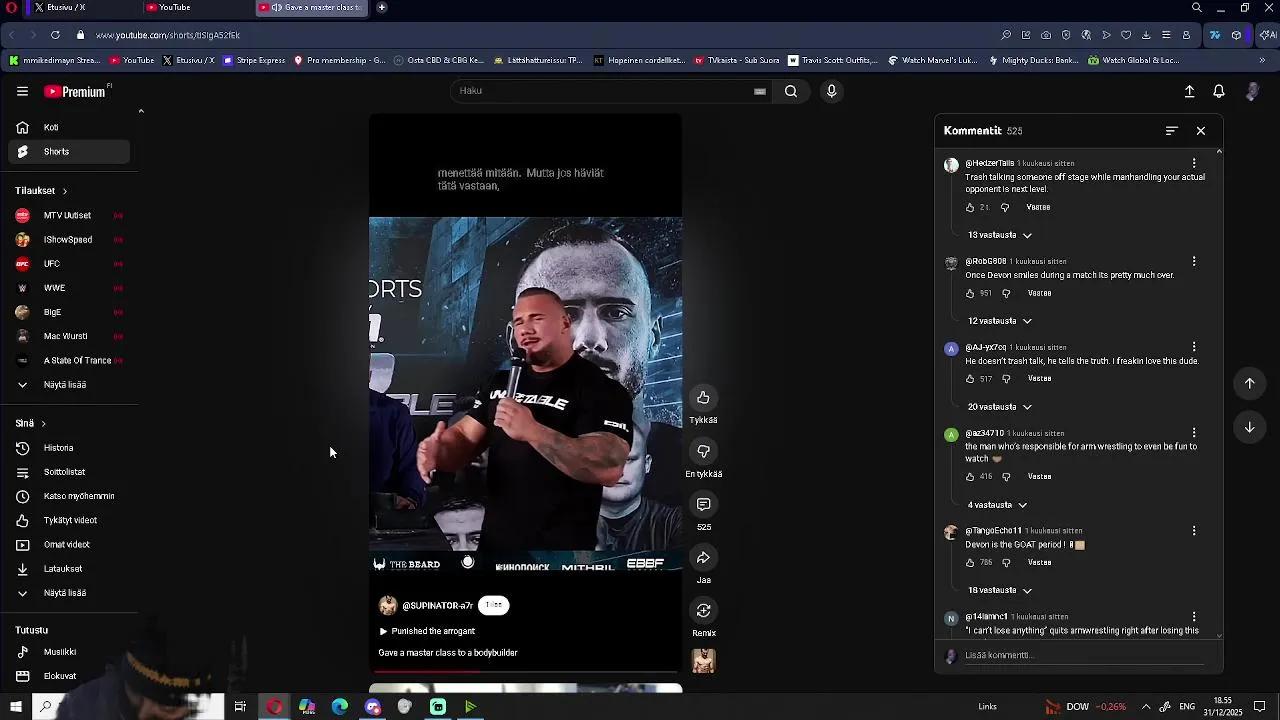
Task: Expand Näytä lisää in the subscriptions list
Action: point(63,384)
